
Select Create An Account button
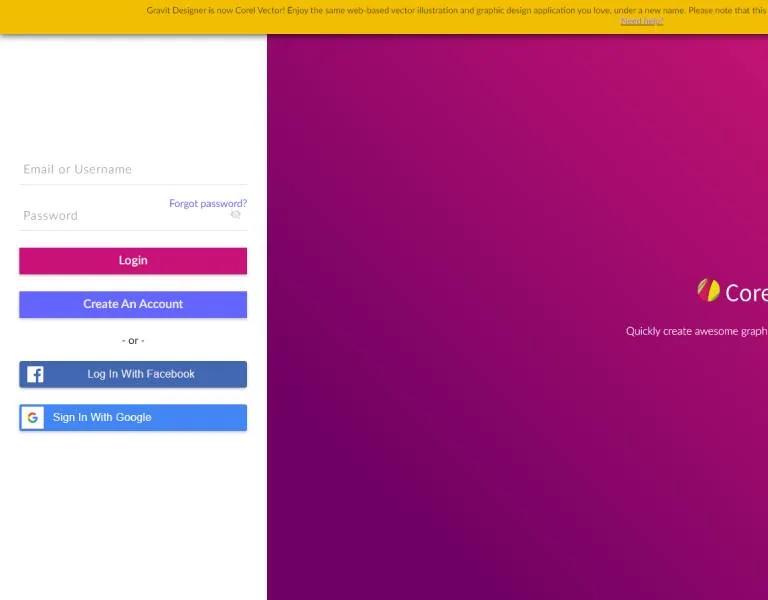pos(133,304)
